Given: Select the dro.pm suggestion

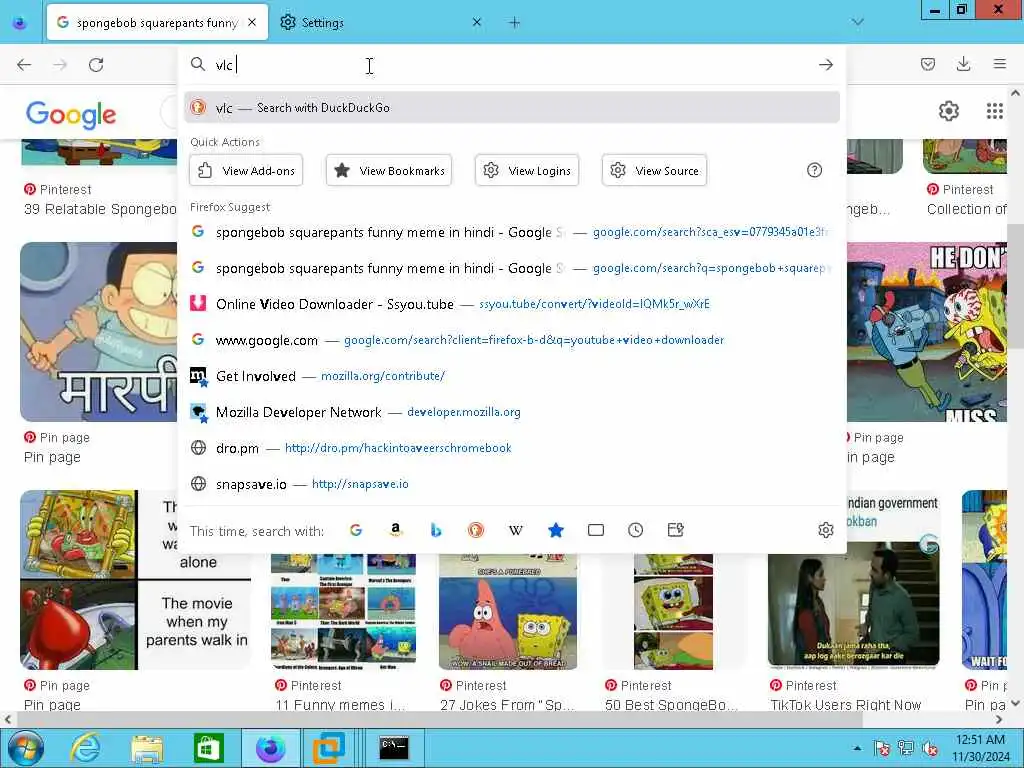Looking at the screenshot, I should tap(512, 448).
